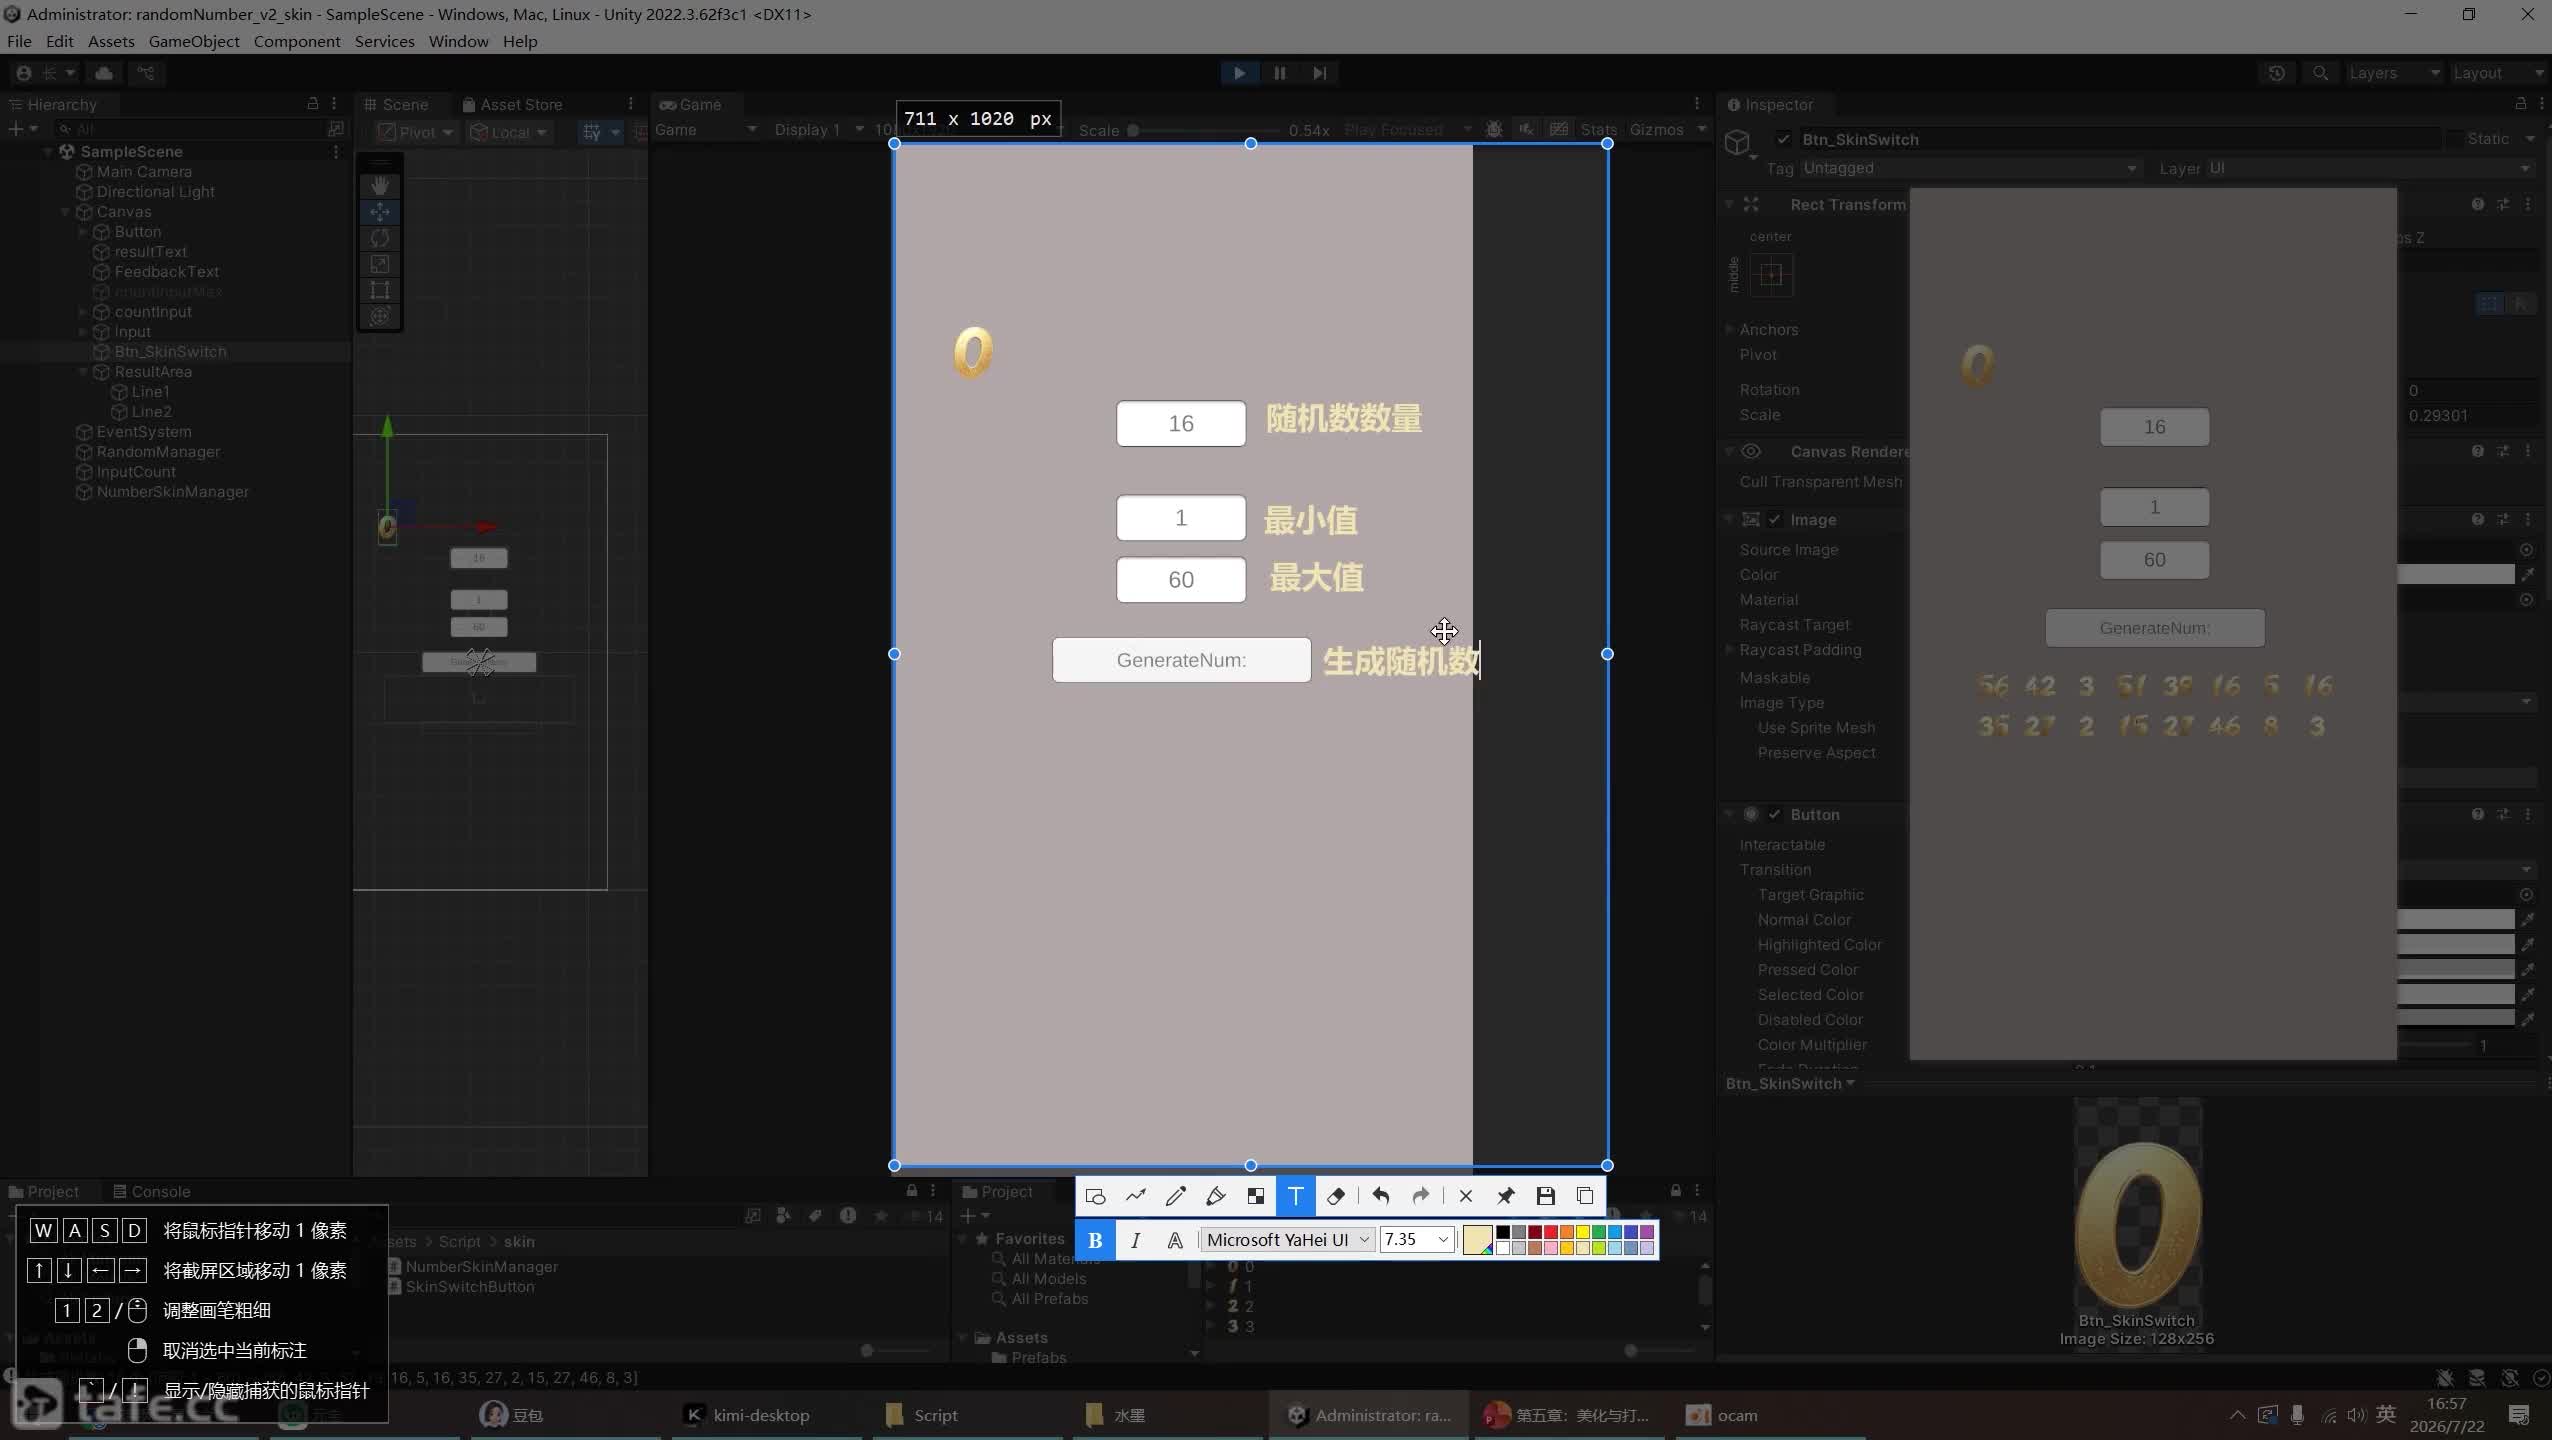Open the font family dropdown
The image size is (2552, 1440).
[1288, 1240]
